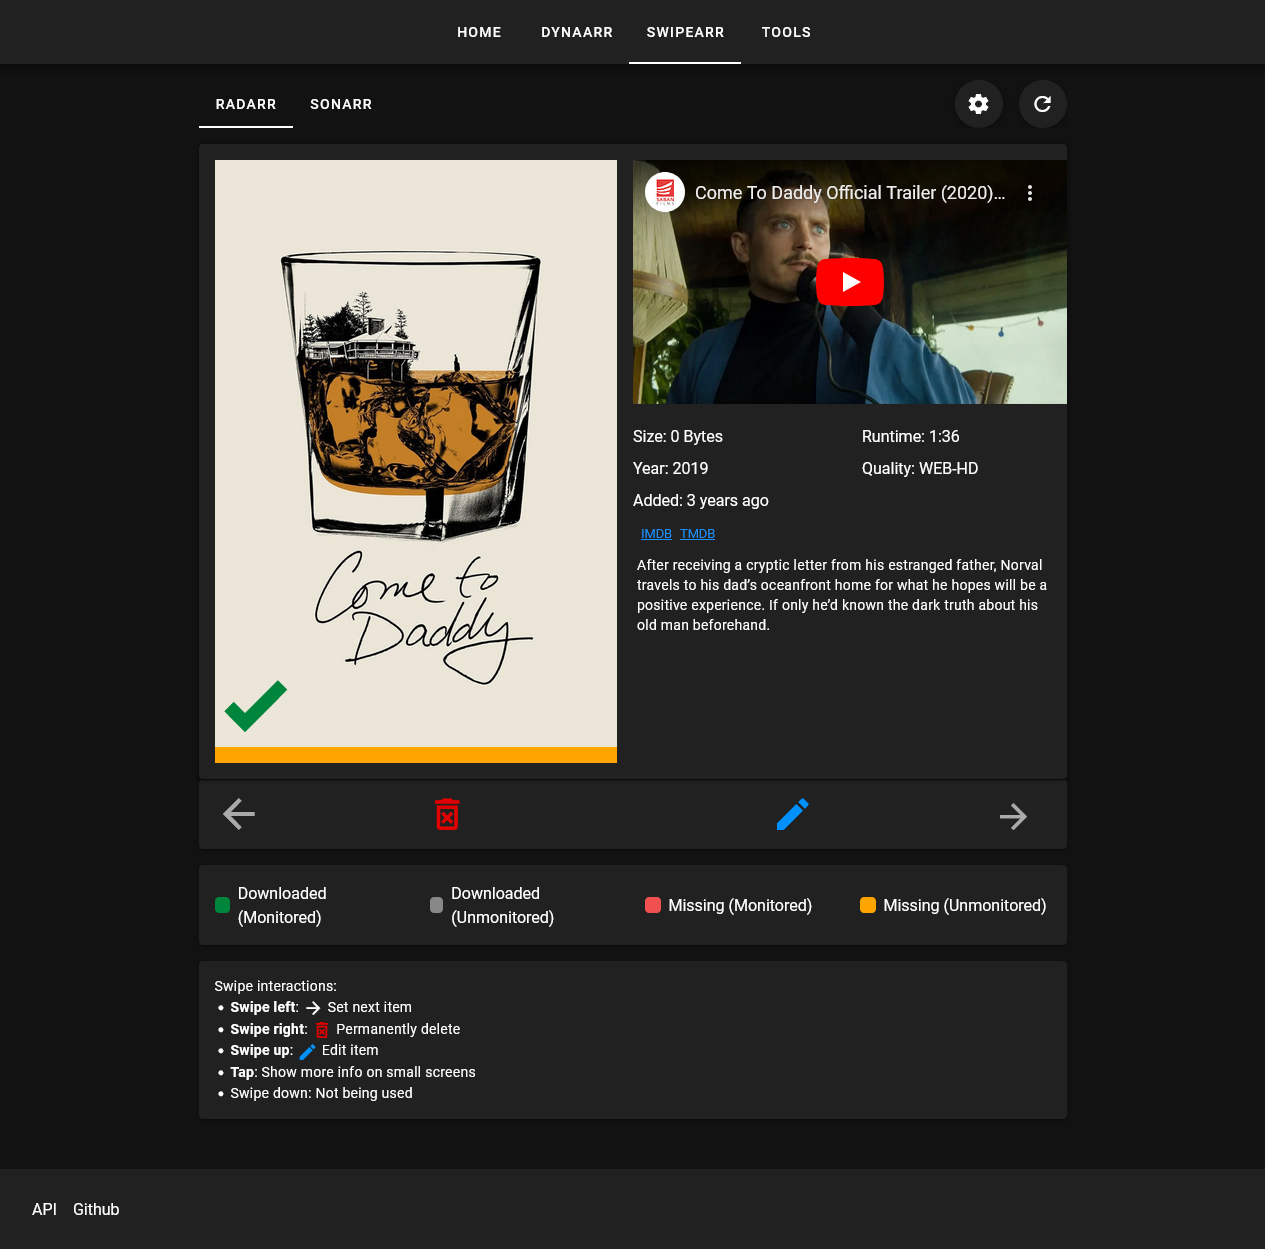Click the 'Size: 0 Bytes' text
The image size is (1265, 1249).
[x=678, y=437]
